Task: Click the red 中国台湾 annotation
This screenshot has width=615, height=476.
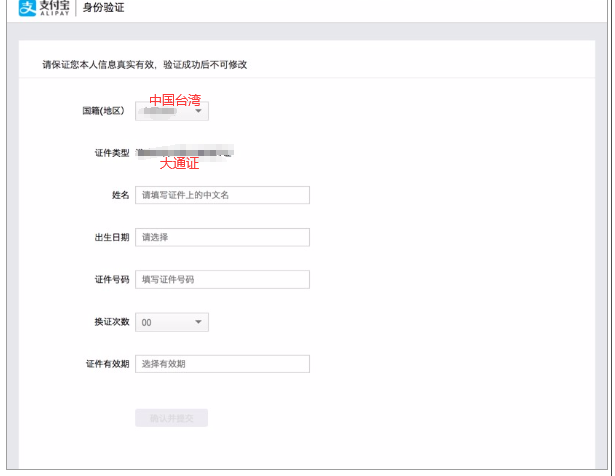Action: pyautogui.click(x=175, y=99)
